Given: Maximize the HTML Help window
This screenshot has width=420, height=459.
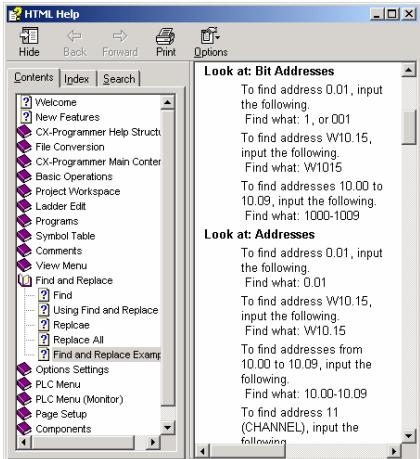Looking at the screenshot, I should tap(392, 14).
